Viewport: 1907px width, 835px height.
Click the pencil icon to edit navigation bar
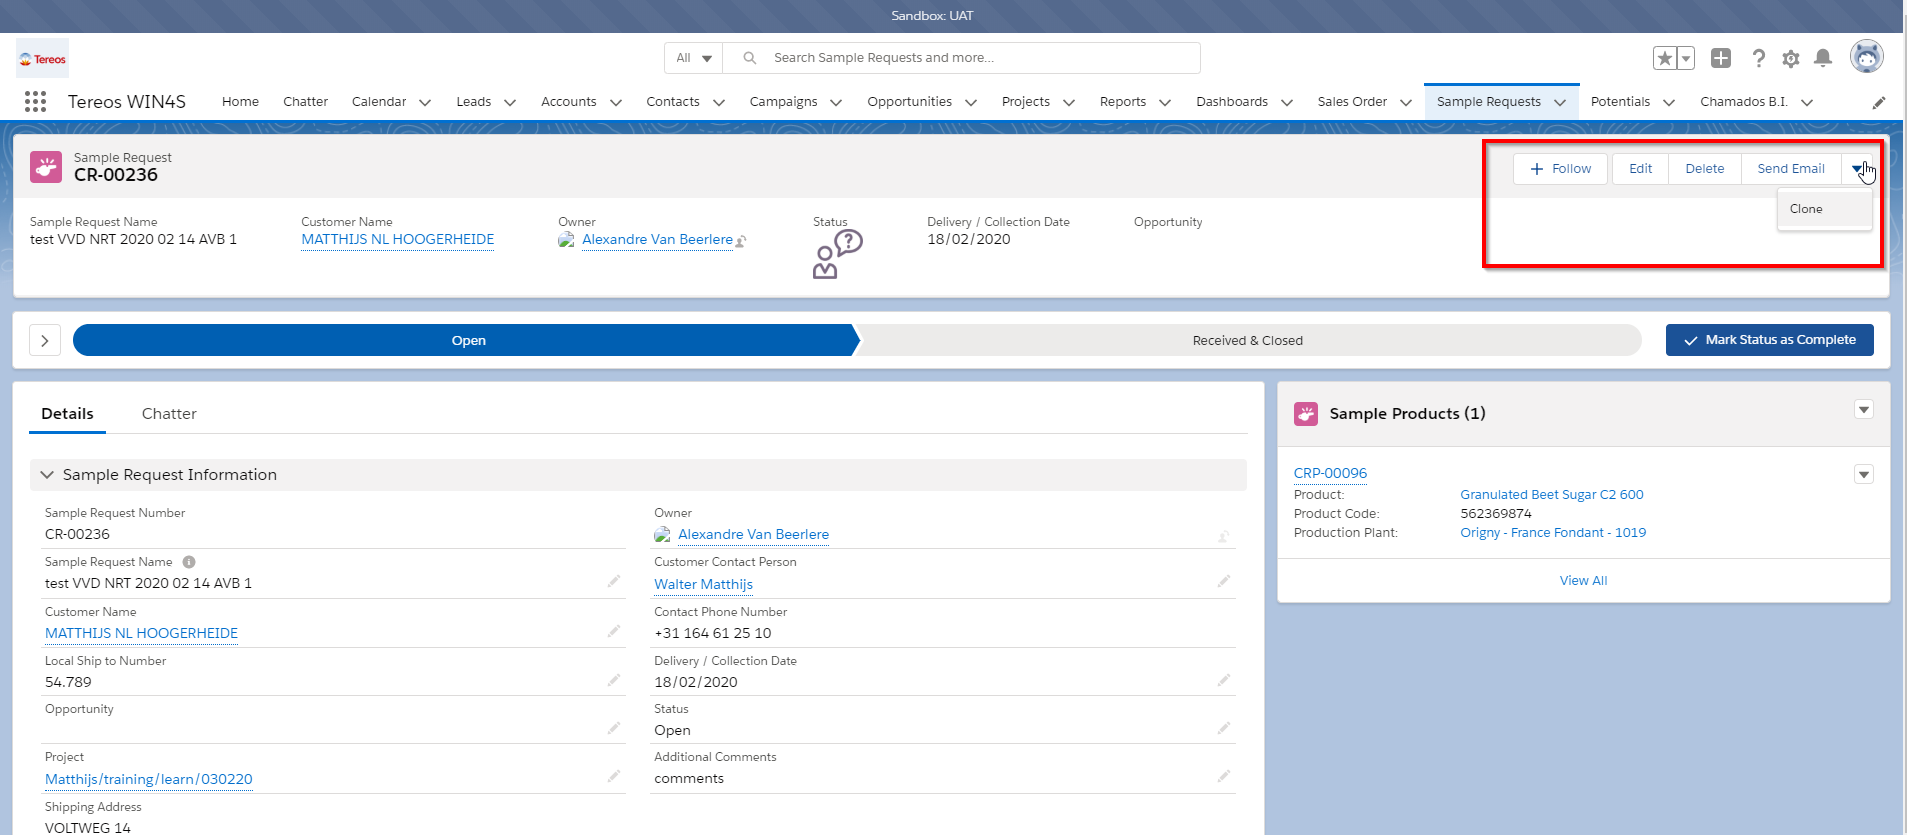coord(1879,102)
